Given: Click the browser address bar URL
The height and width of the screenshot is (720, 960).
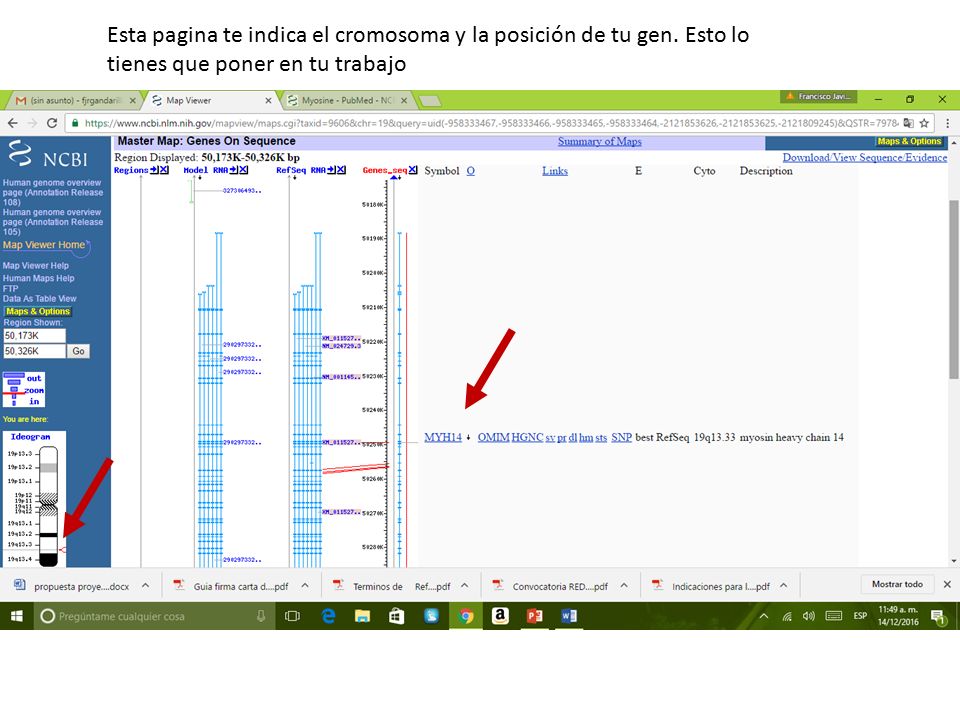Looking at the screenshot, I should click(492, 123).
